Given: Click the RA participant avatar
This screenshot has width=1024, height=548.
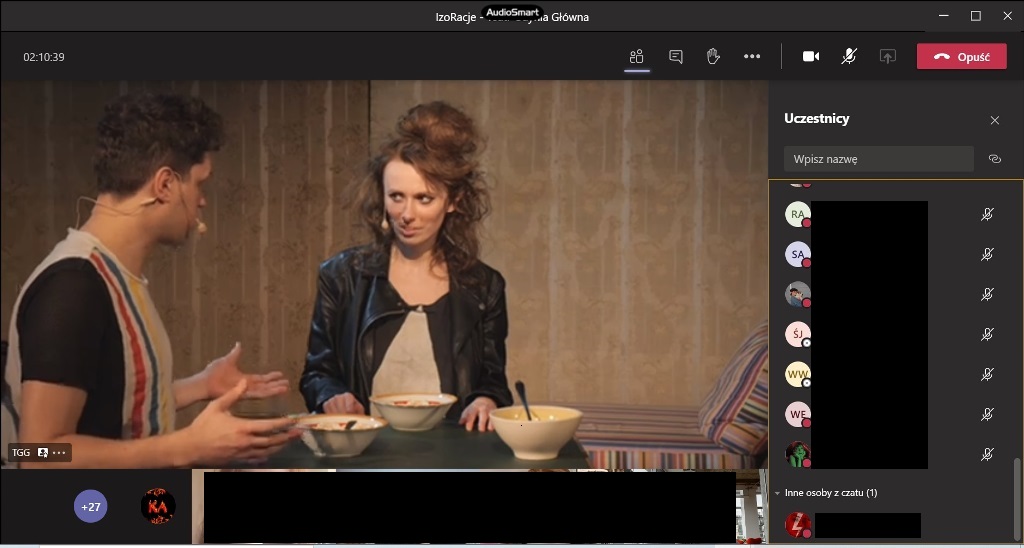Looking at the screenshot, I should click(x=797, y=214).
